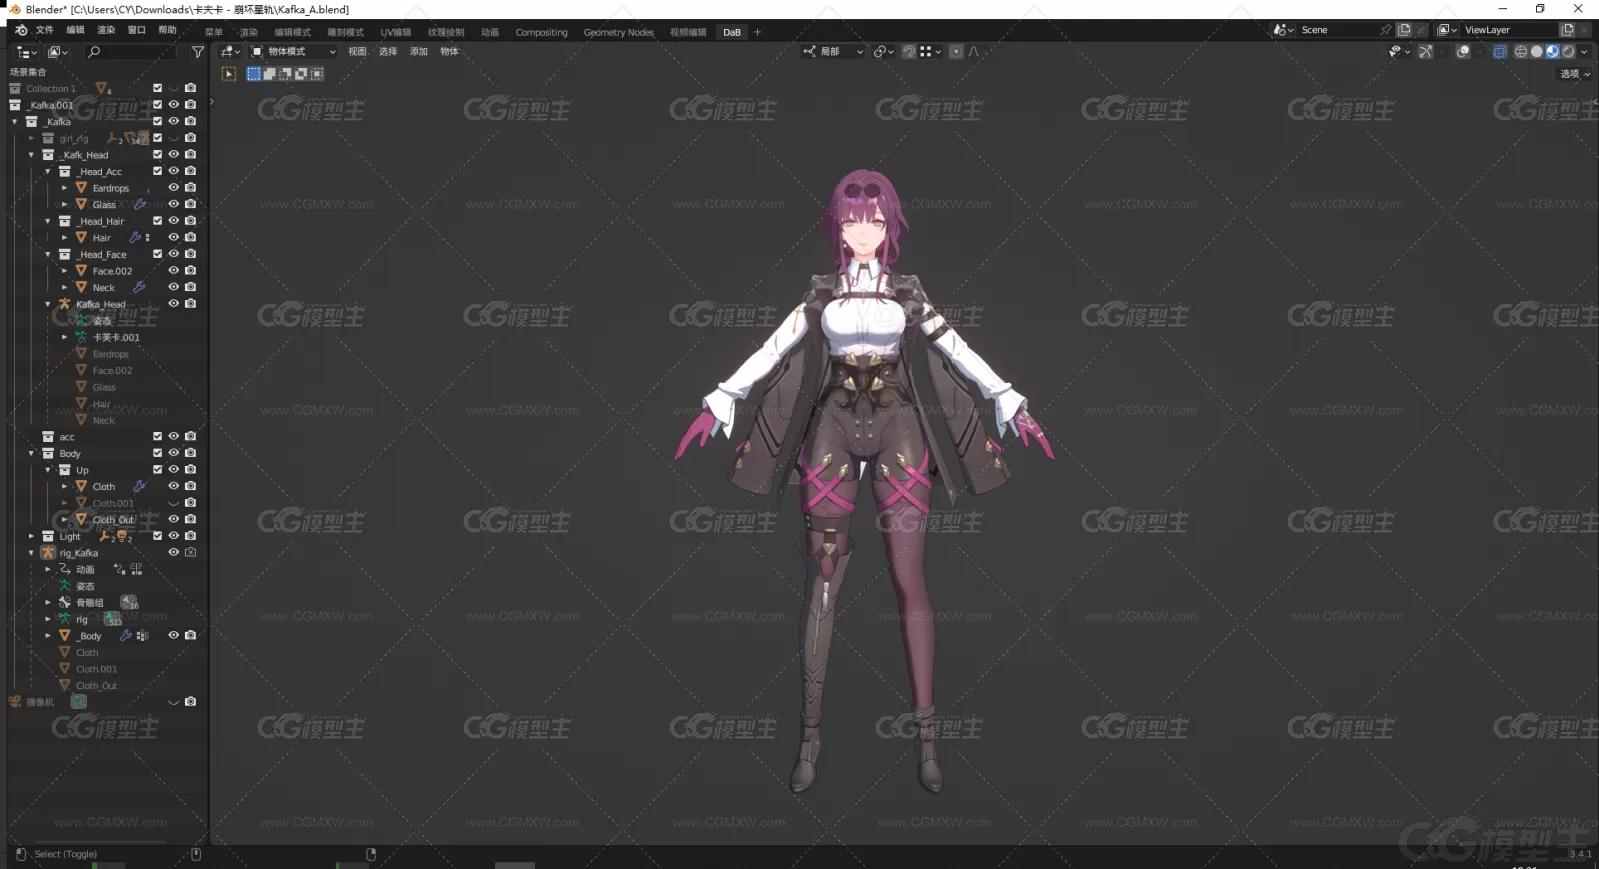Collapse the rig_Kafka armature tree
The height and width of the screenshot is (869, 1599).
click(31, 553)
